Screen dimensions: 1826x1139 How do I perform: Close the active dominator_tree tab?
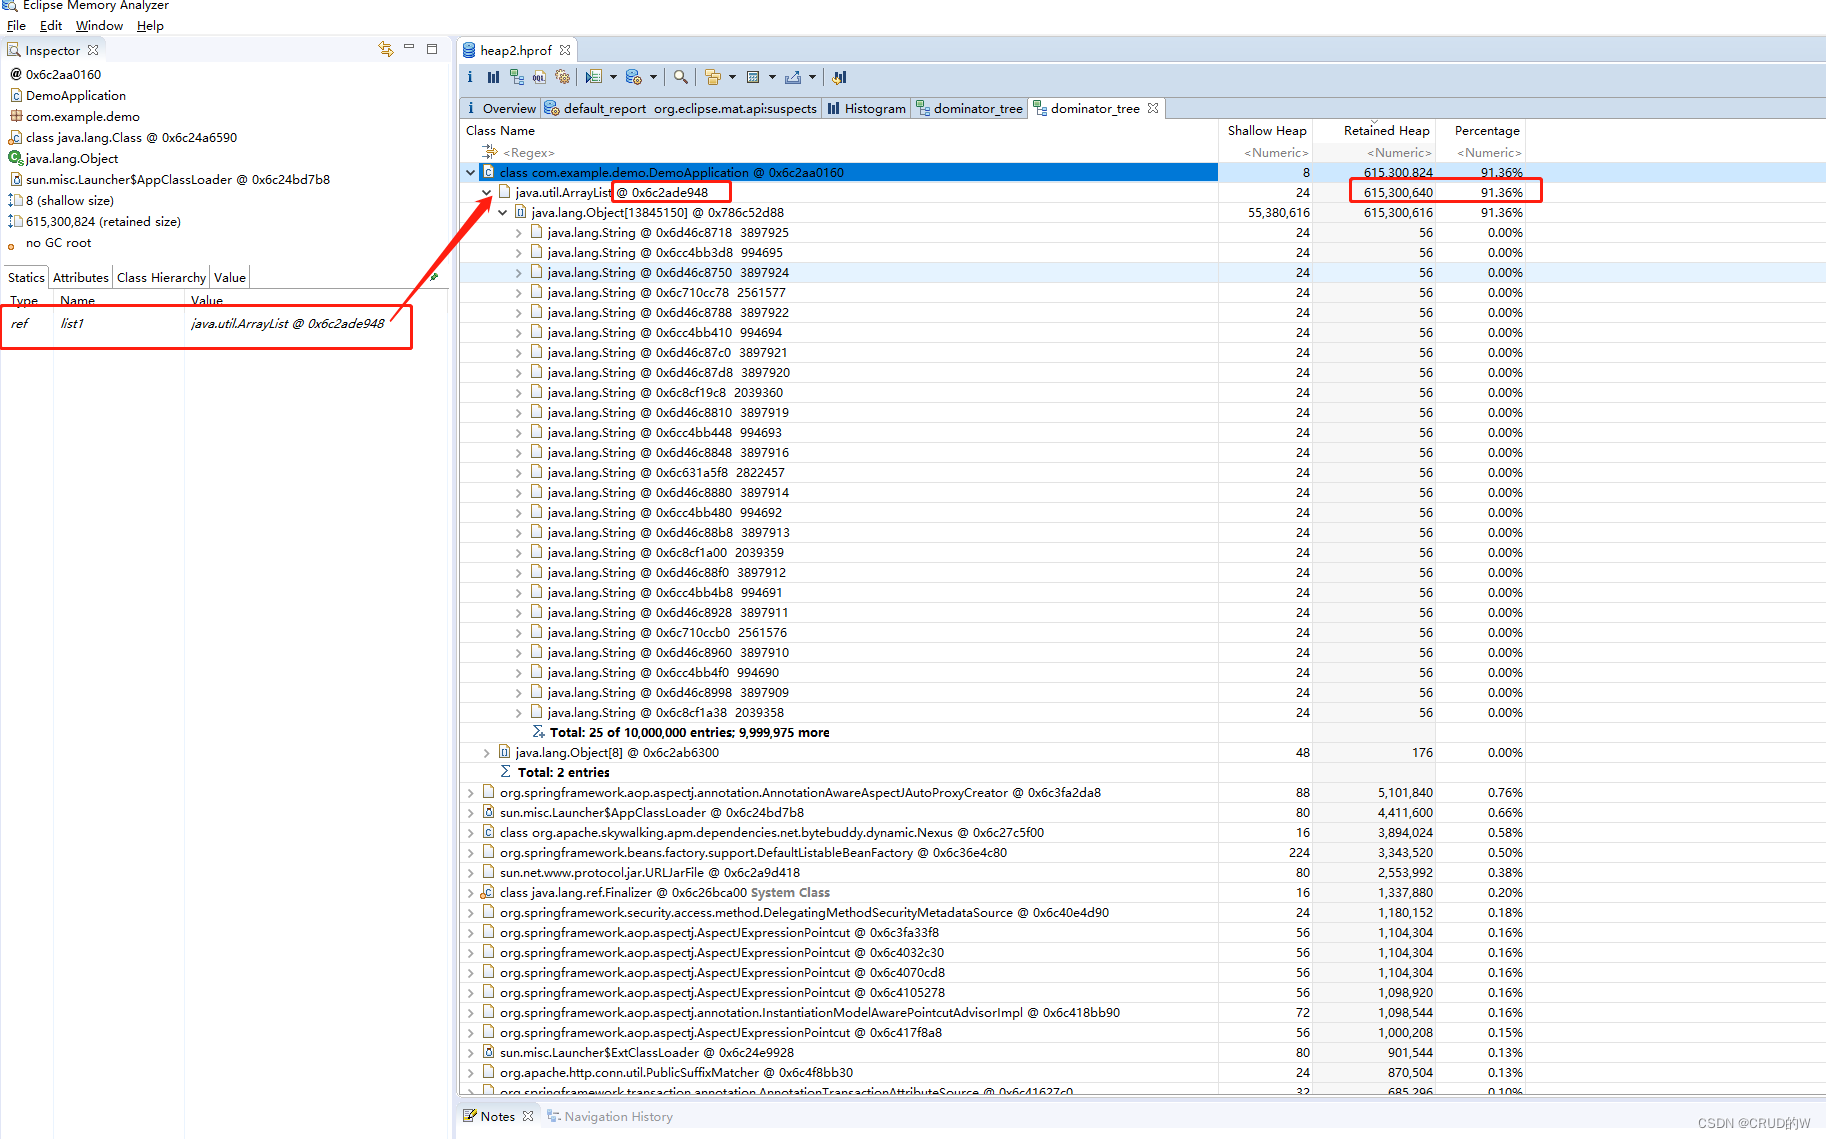pyautogui.click(x=1153, y=108)
